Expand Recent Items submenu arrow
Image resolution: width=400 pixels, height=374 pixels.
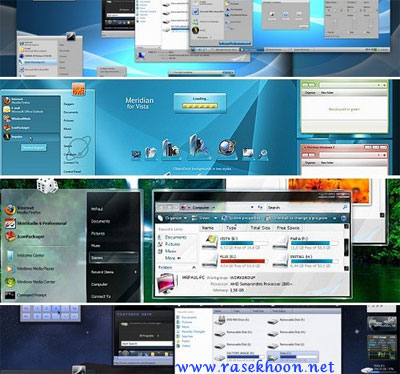point(135,272)
